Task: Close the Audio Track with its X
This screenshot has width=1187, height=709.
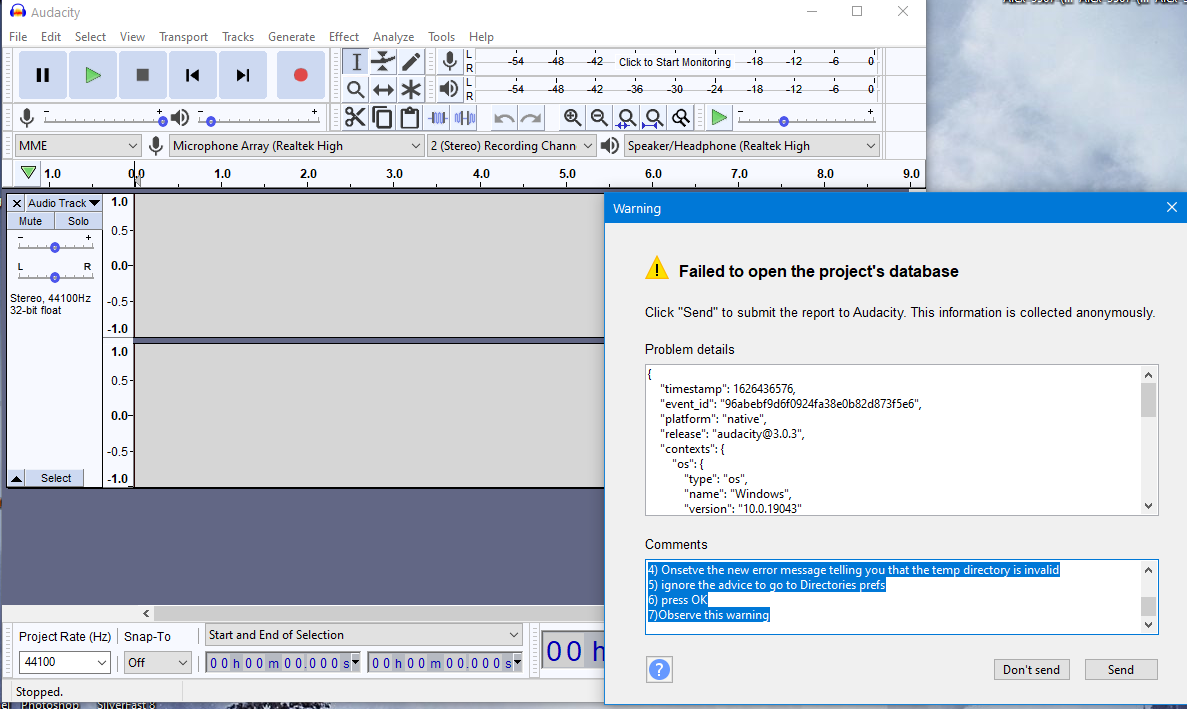Action: tap(17, 203)
